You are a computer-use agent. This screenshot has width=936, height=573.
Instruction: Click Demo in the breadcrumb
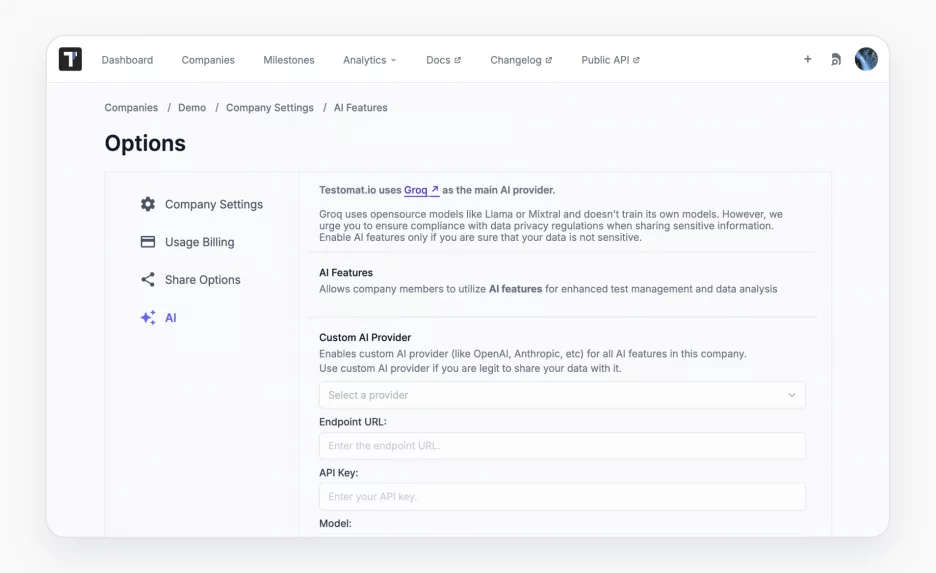pos(192,107)
